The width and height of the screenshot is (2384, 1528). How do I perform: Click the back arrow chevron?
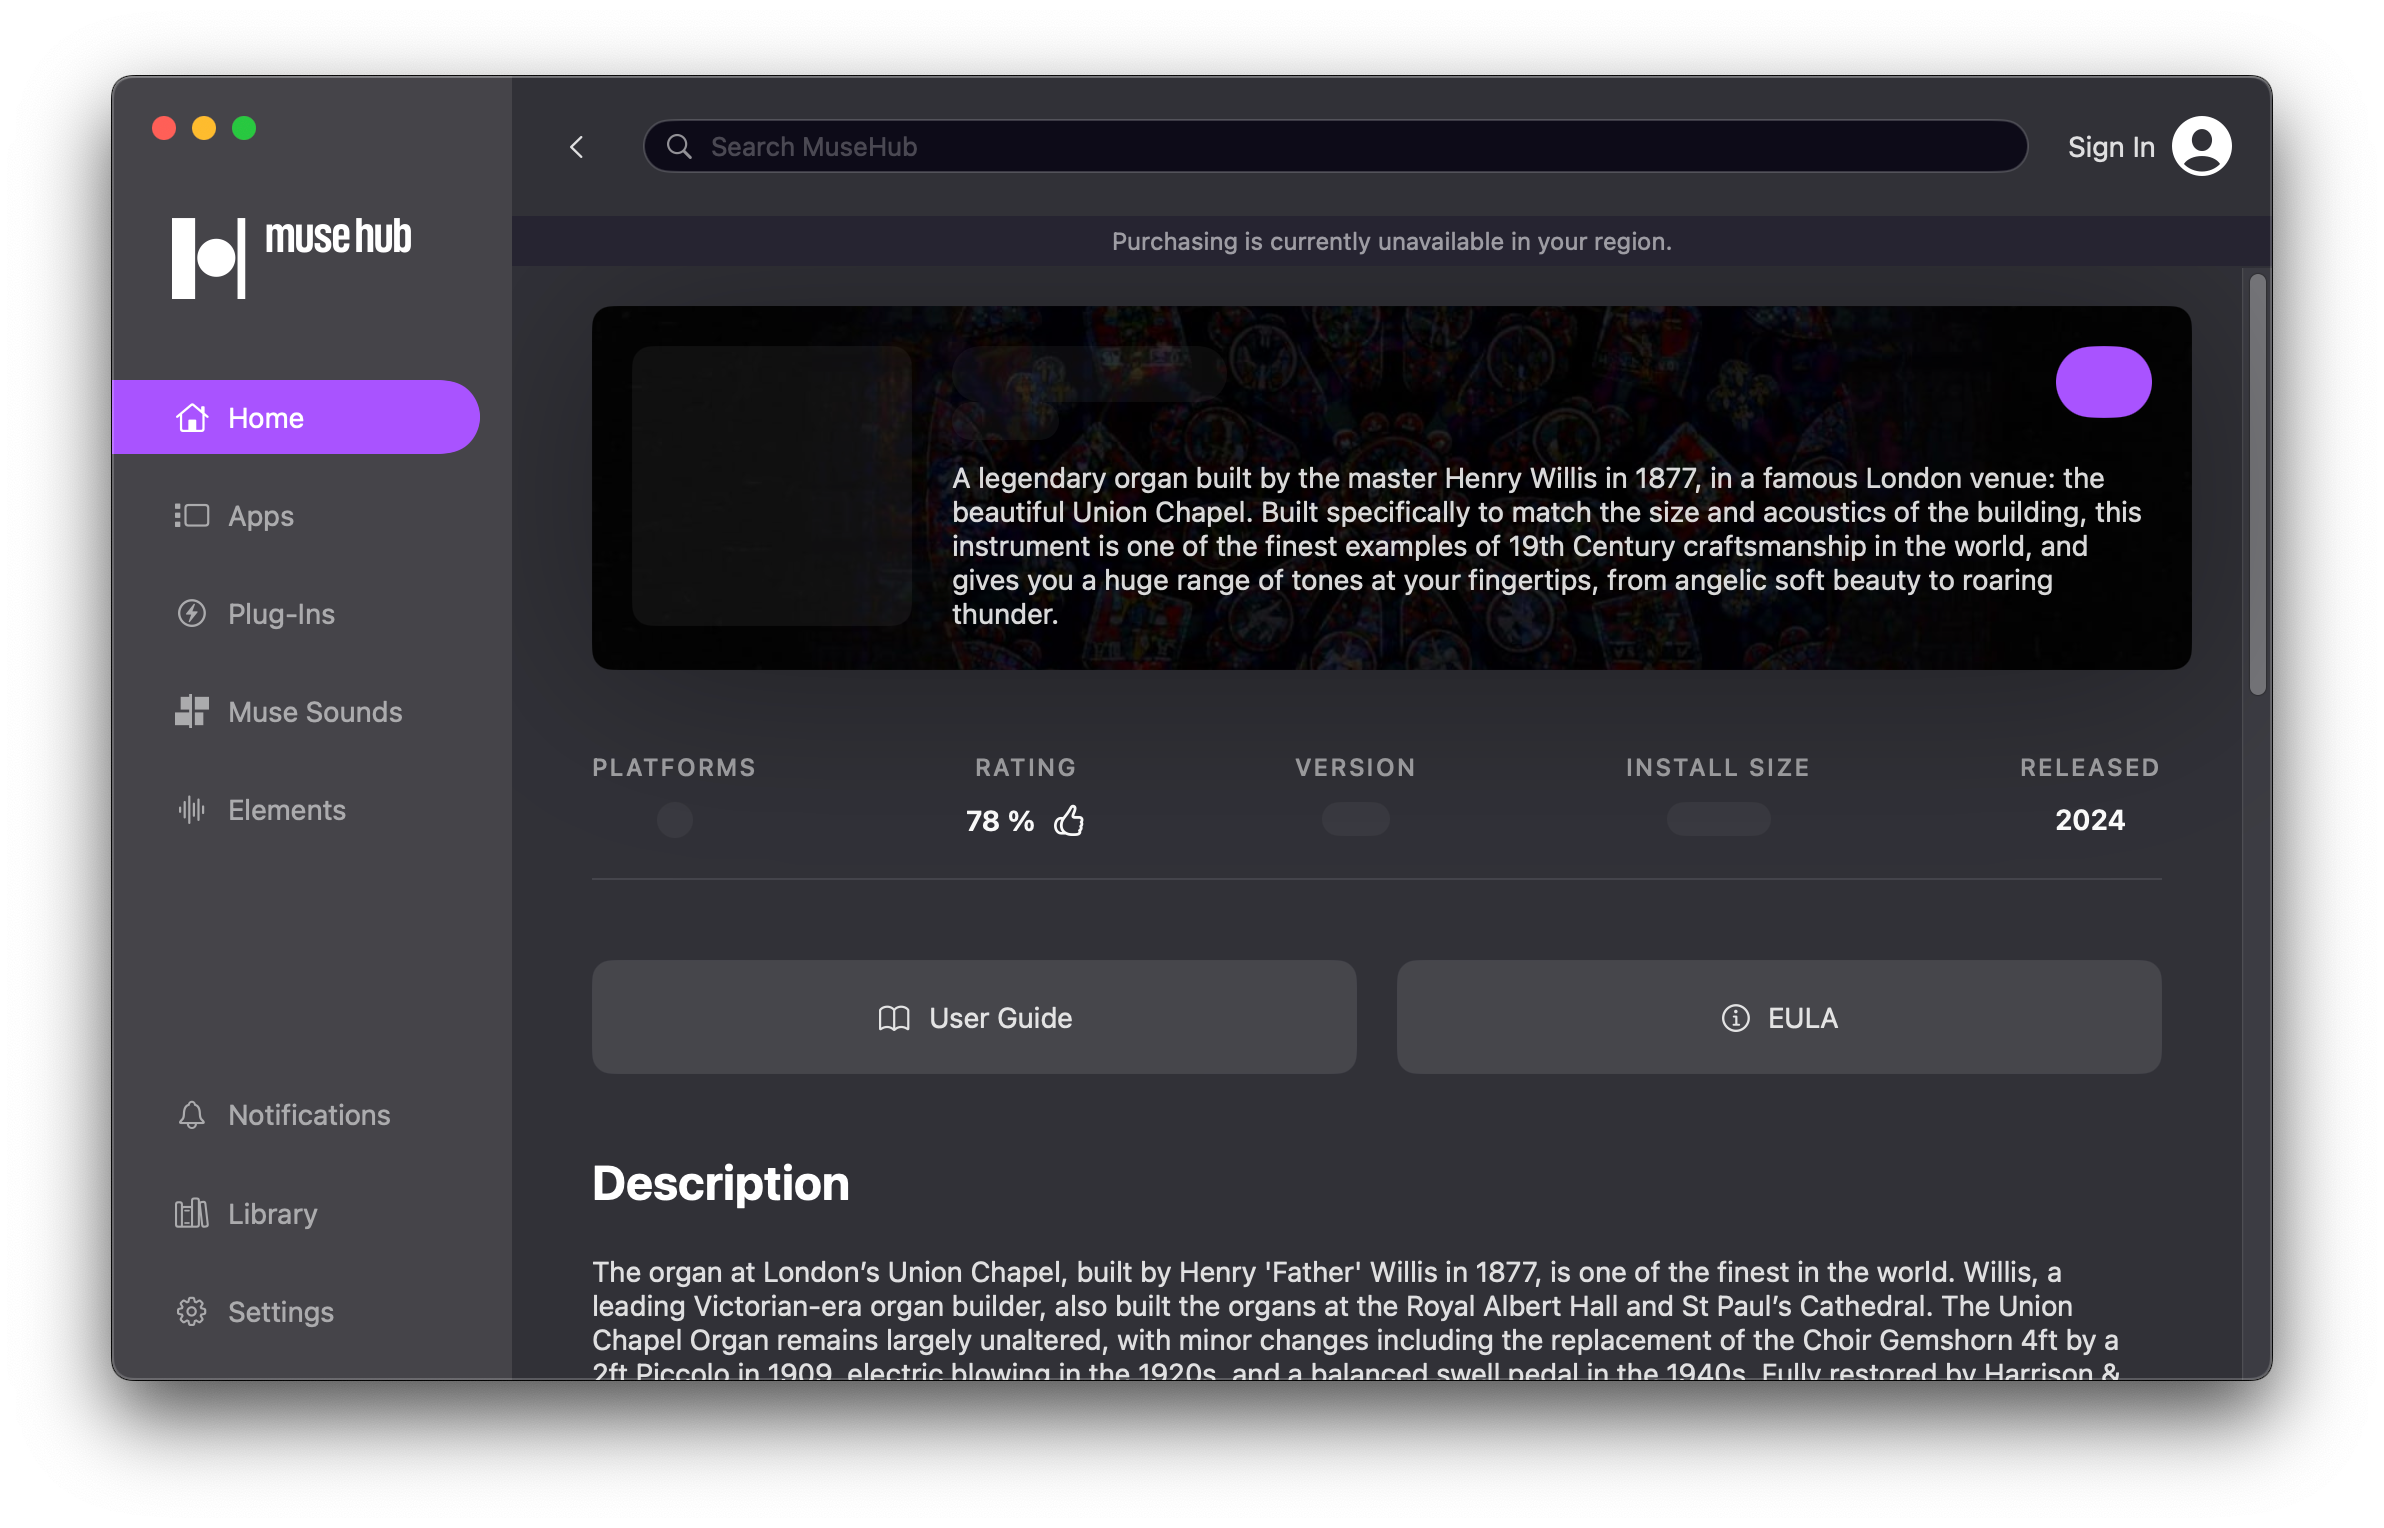576,147
